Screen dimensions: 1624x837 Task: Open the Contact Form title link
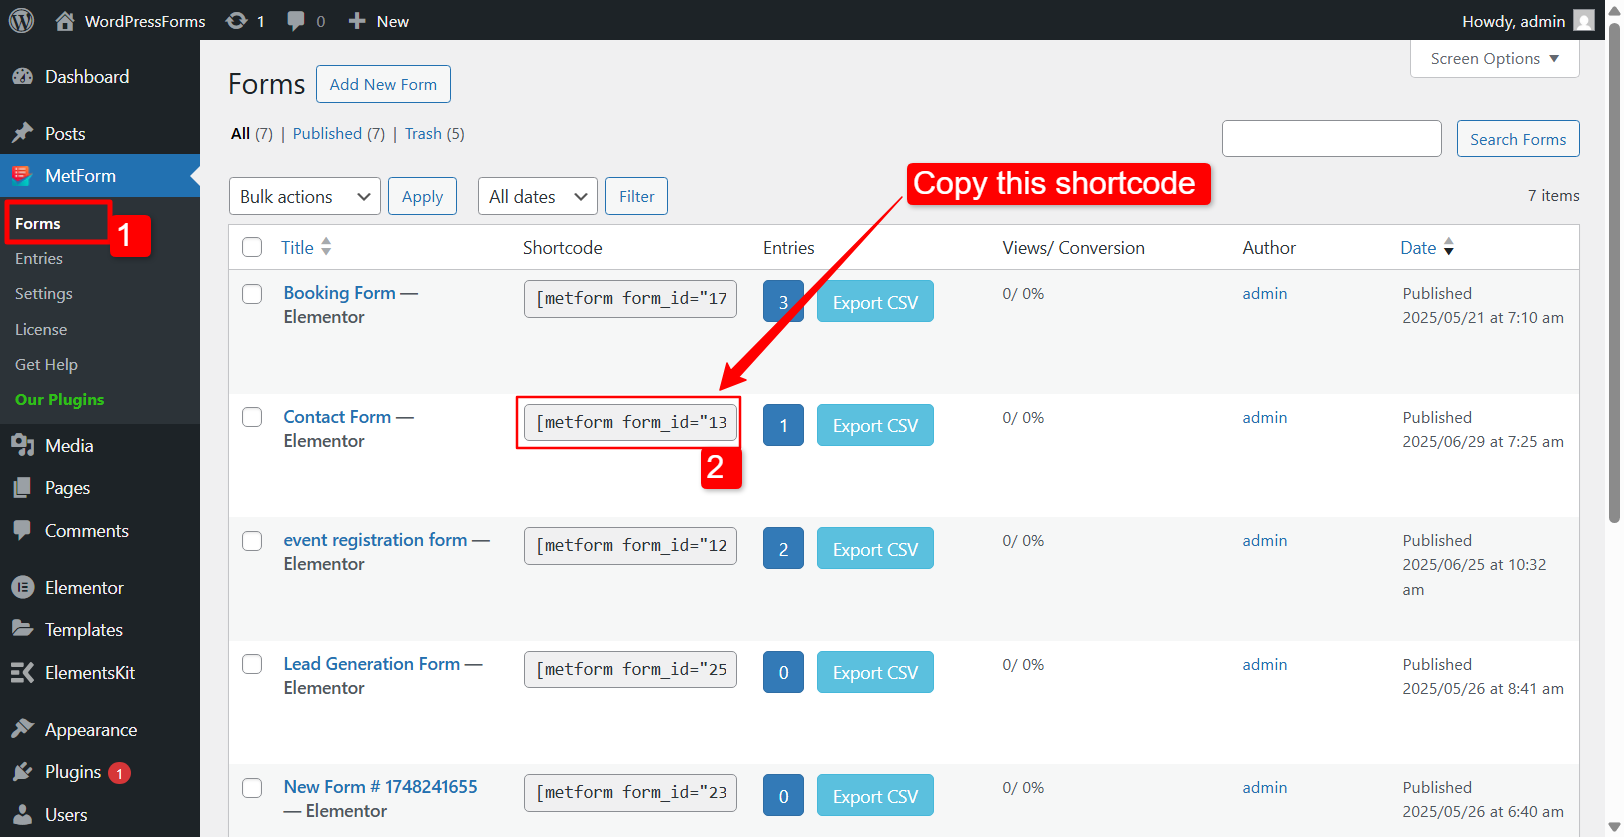pos(337,416)
